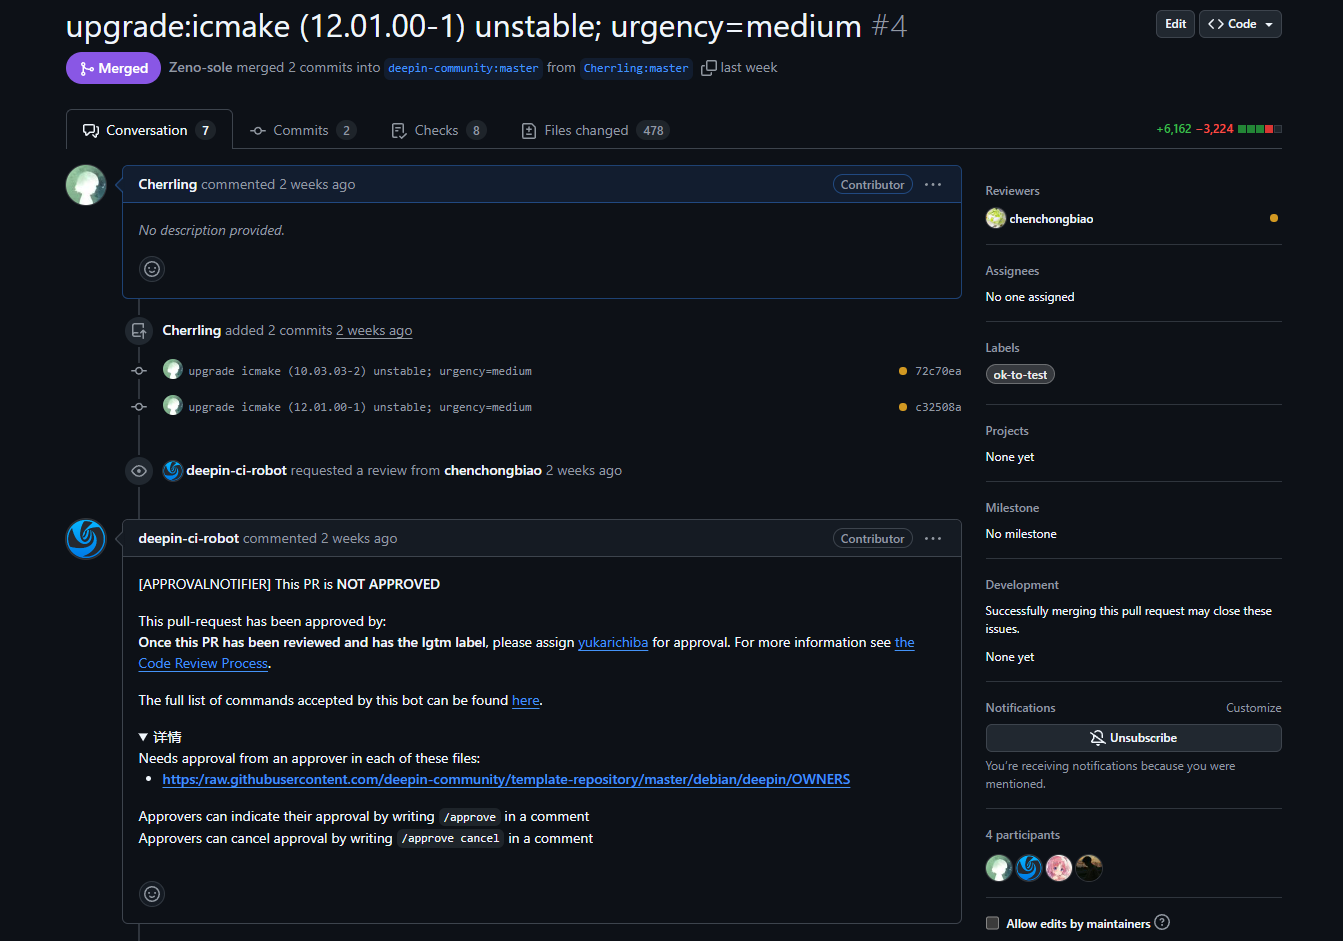Open the yukarichiba user link
Screen dimensions: 1343x941
tap(613, 643)
